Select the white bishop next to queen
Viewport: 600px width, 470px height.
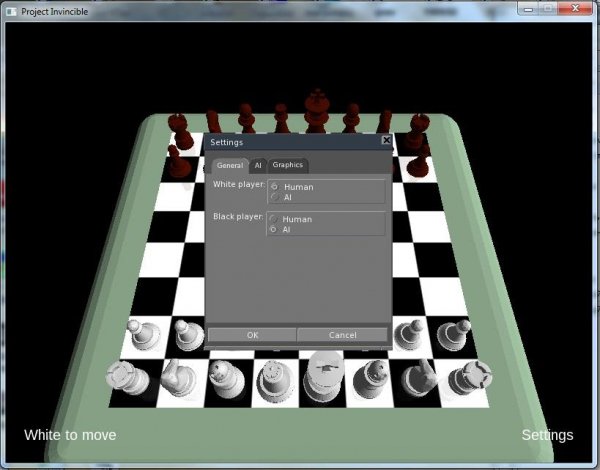227,379
